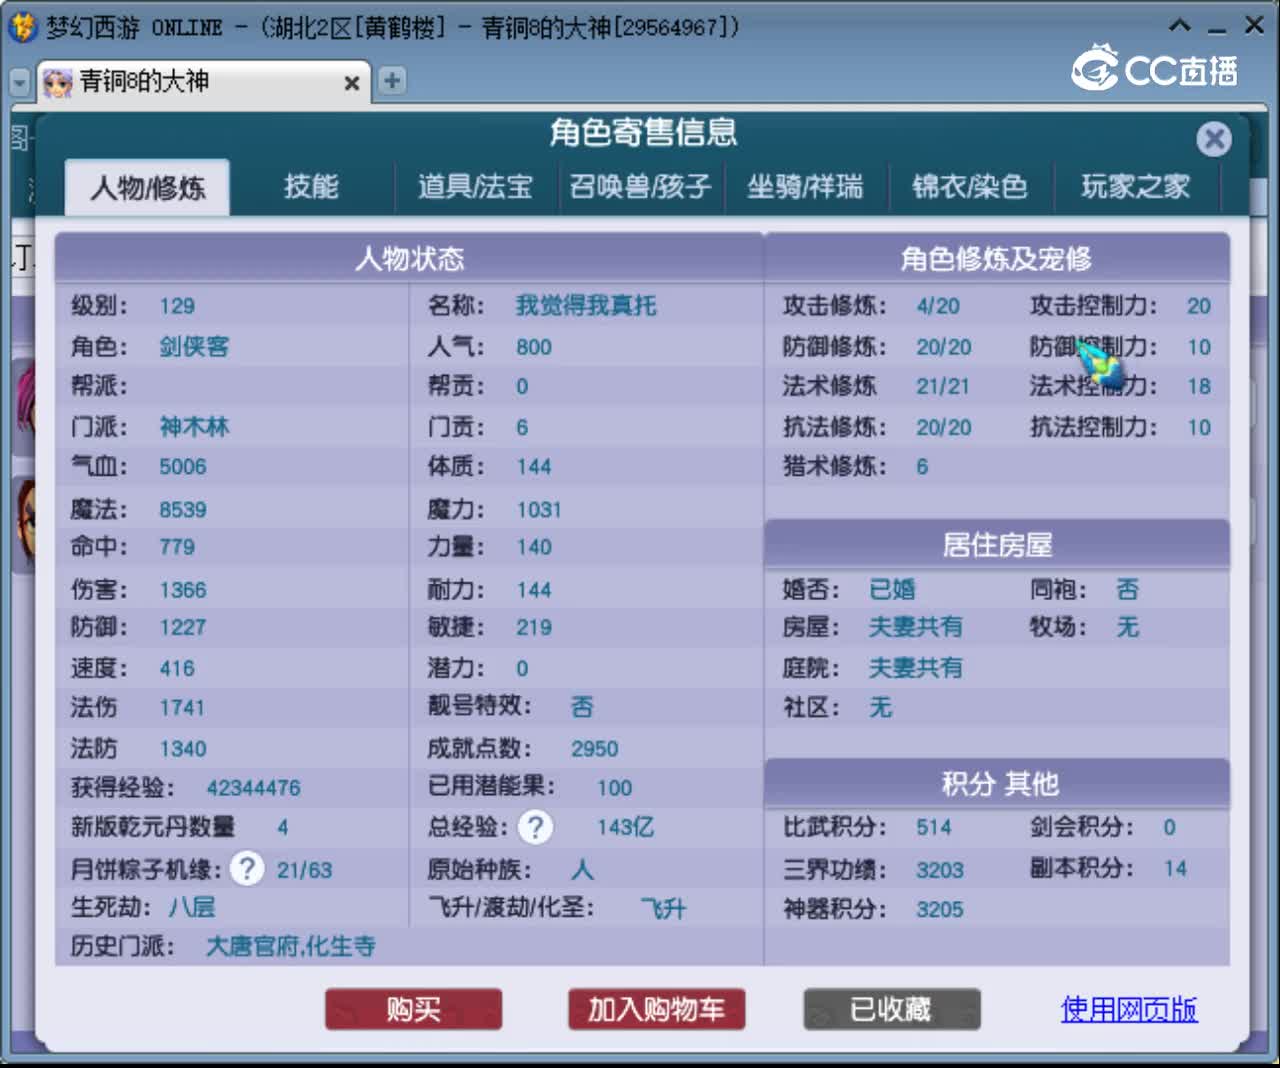The image size is (1280, 1068).
Task: Switch to the 人物/修炼 tab
Action: click(x=148, y=187)
